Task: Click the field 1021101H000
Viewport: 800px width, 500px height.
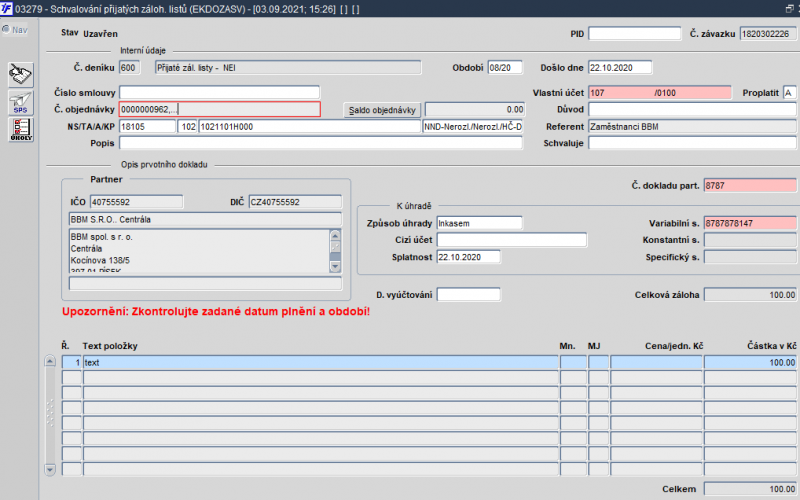Action: pyautogui.click(x=310, y=126)
